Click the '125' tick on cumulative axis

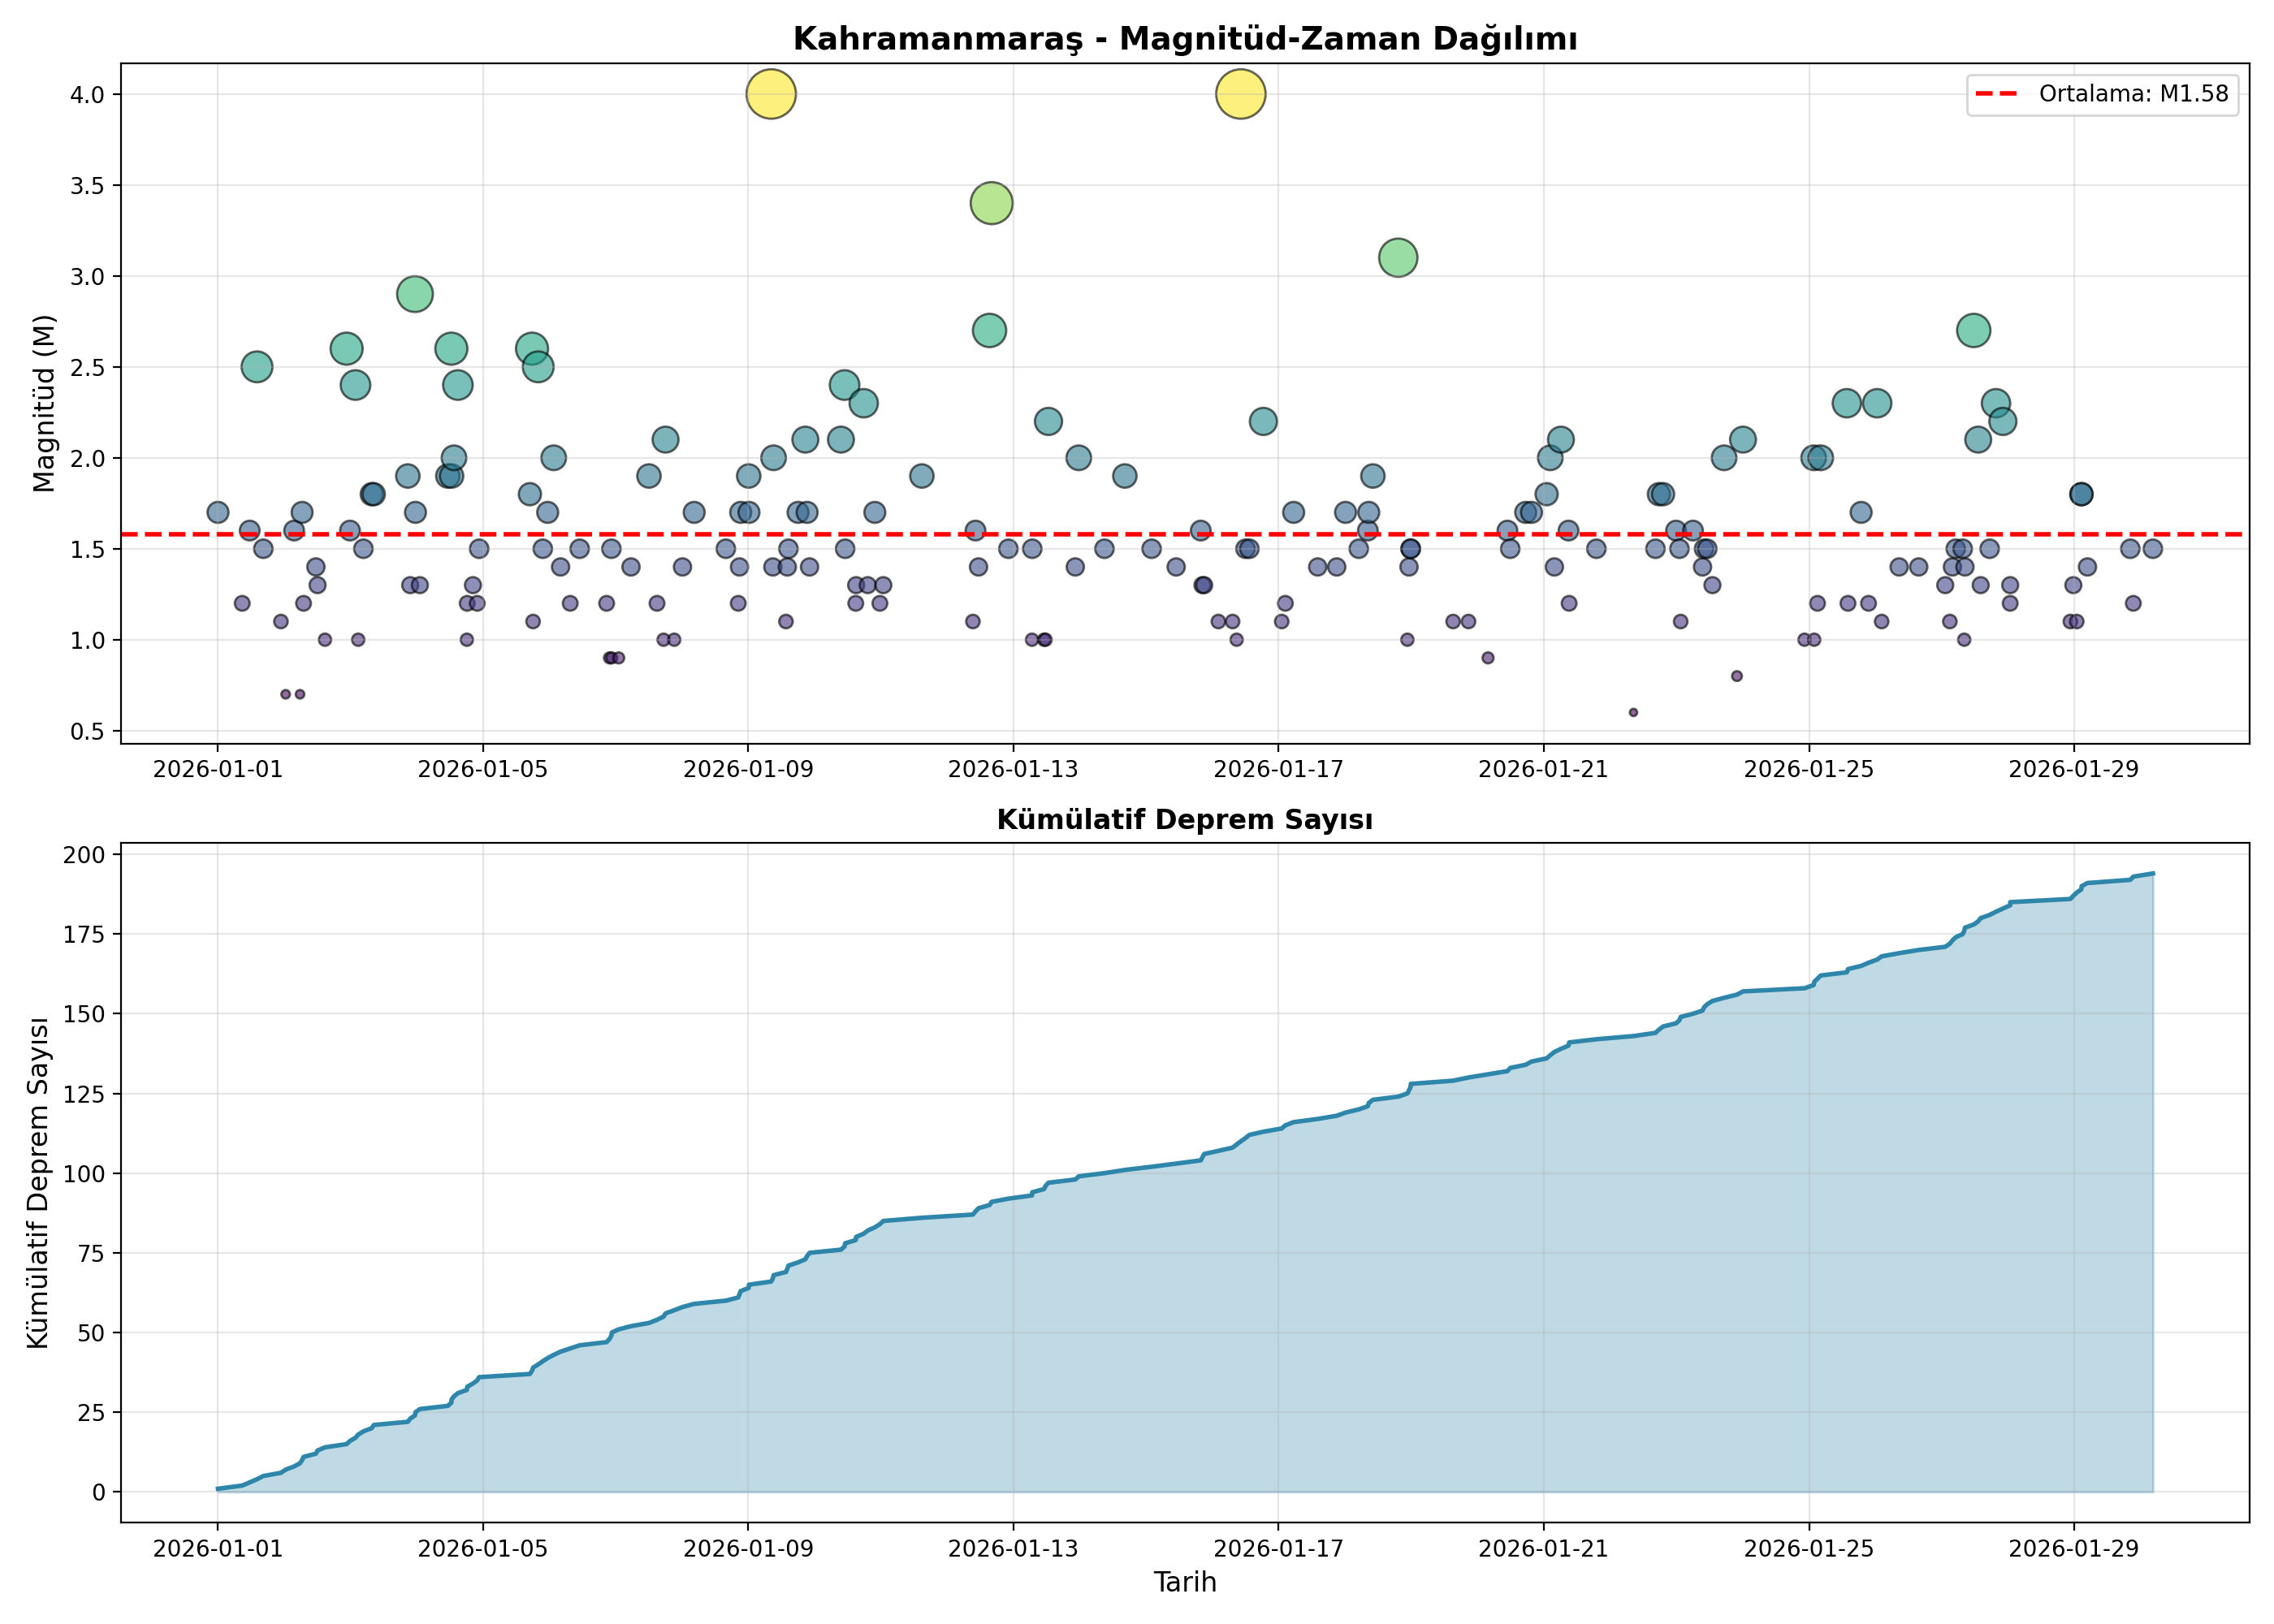[84, 1094]
